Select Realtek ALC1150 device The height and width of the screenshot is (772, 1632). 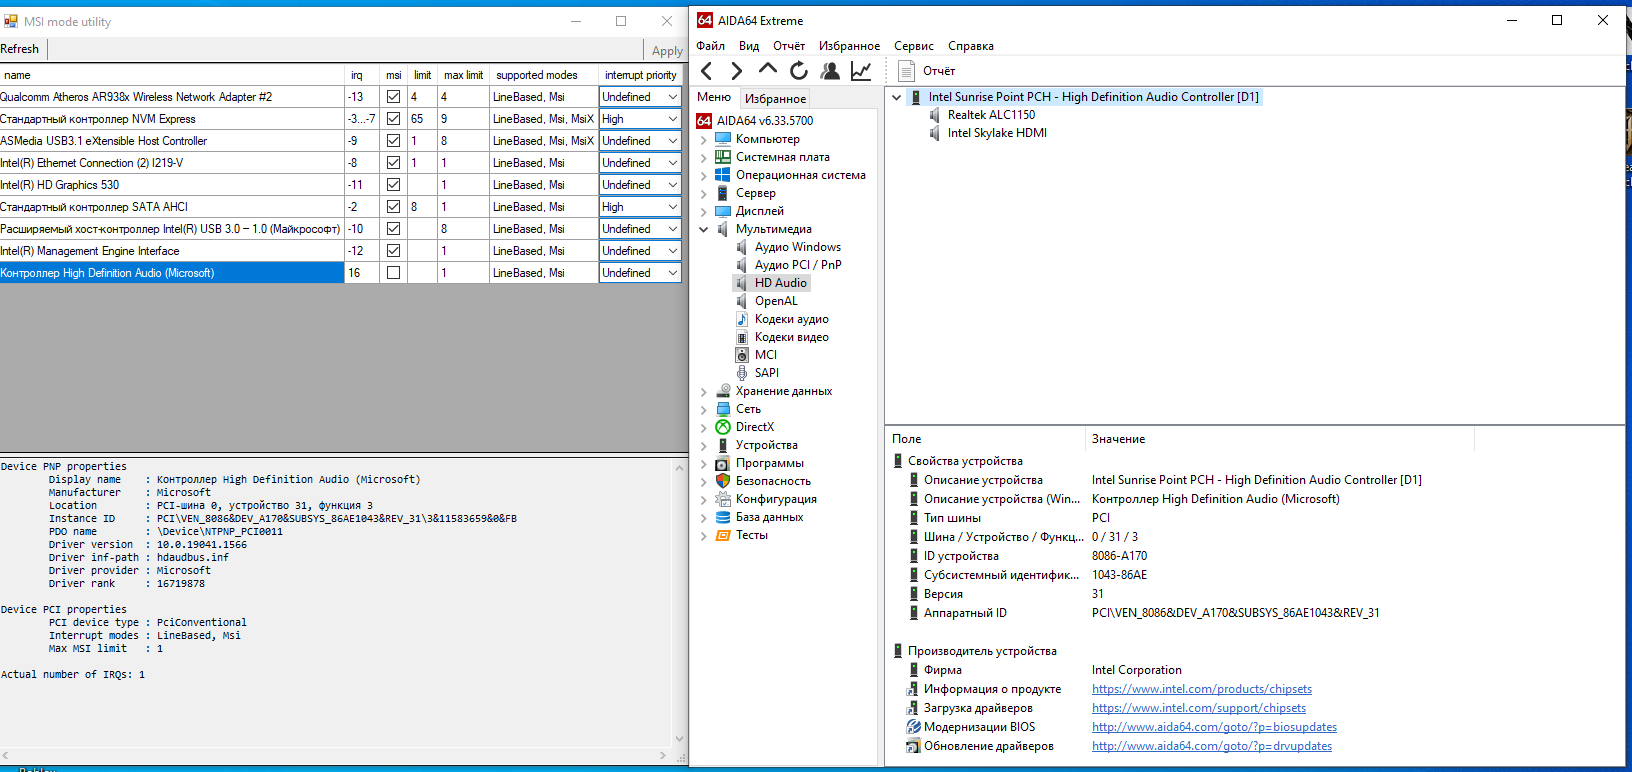(x=991, y=115)
